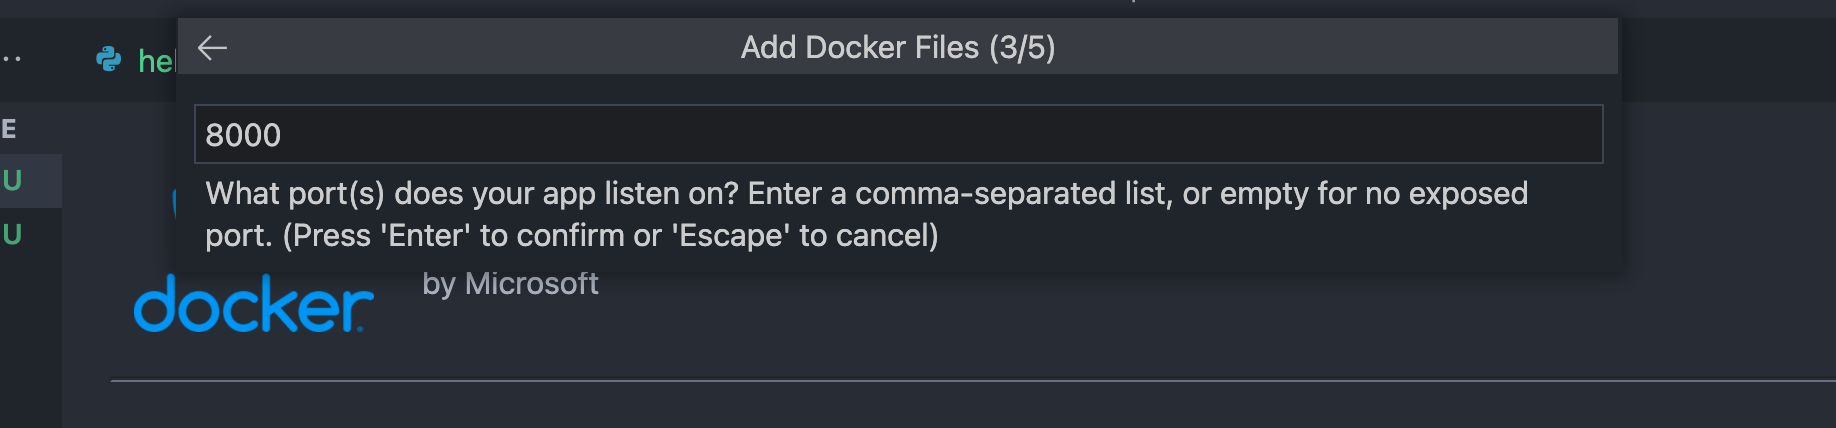Click the Python file icon in the editor tab

point(108,60)
